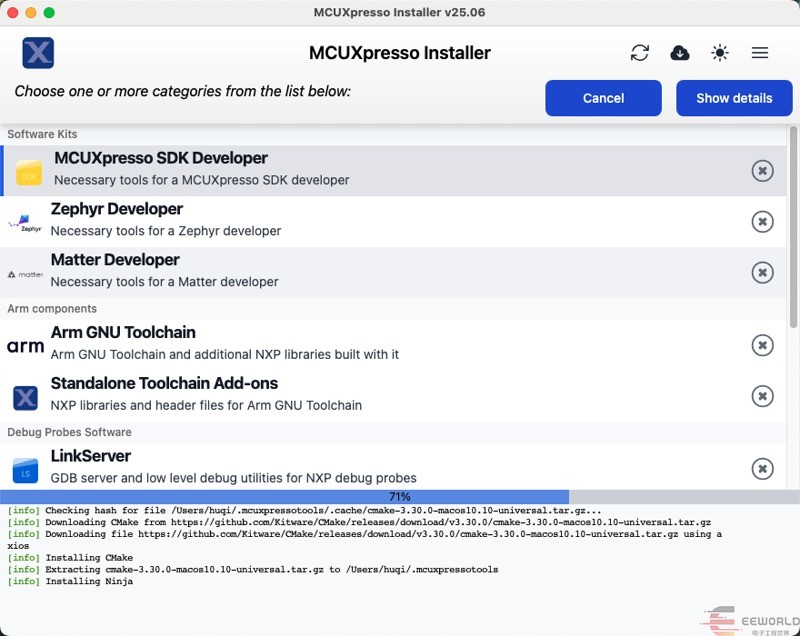The width and height of the screenshot is (800, 636).
Task: Select the Standalone Toolchain Add-ons title
Action: pos(164,384)
